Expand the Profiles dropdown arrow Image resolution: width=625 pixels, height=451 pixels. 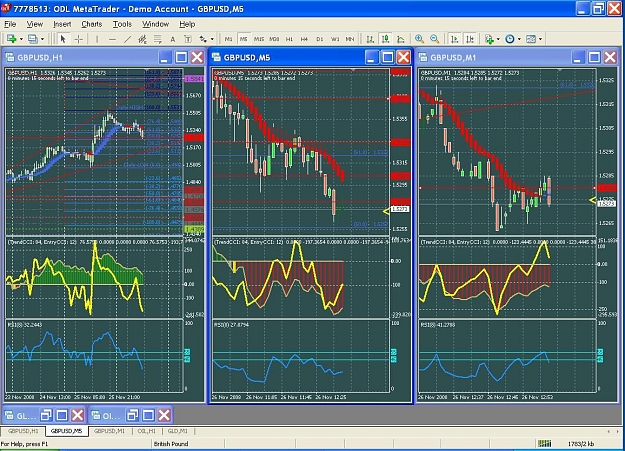tap(42, 39)
